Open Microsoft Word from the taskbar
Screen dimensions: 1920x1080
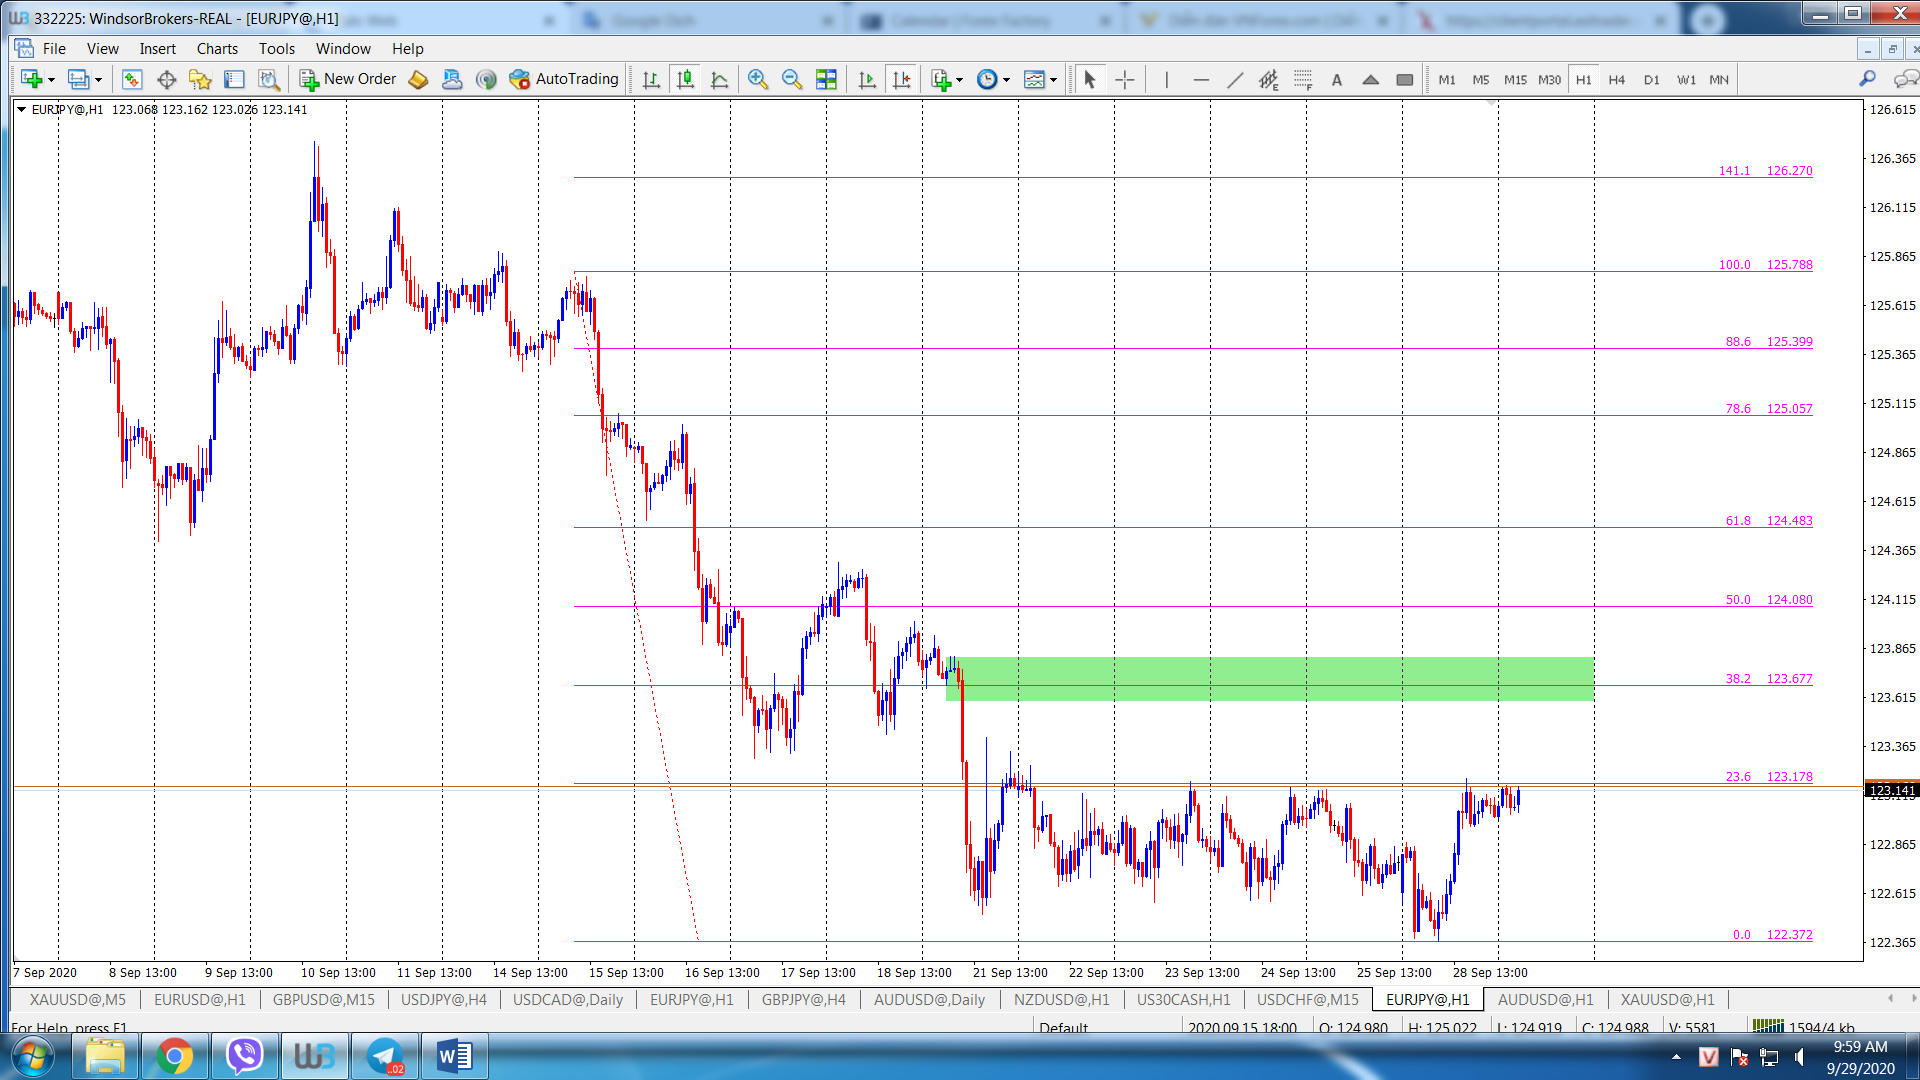pyautogui.click(x=455, y=1056)
